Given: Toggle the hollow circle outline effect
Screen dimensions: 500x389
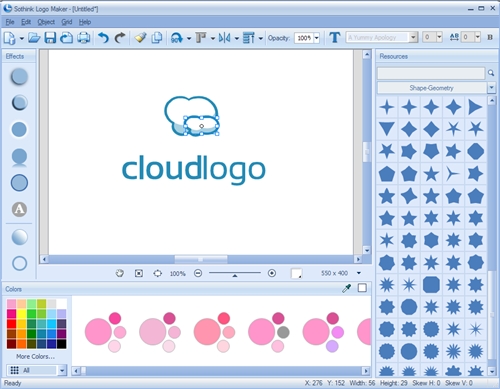Looking at the screenshot, I should tap(19, 263).
